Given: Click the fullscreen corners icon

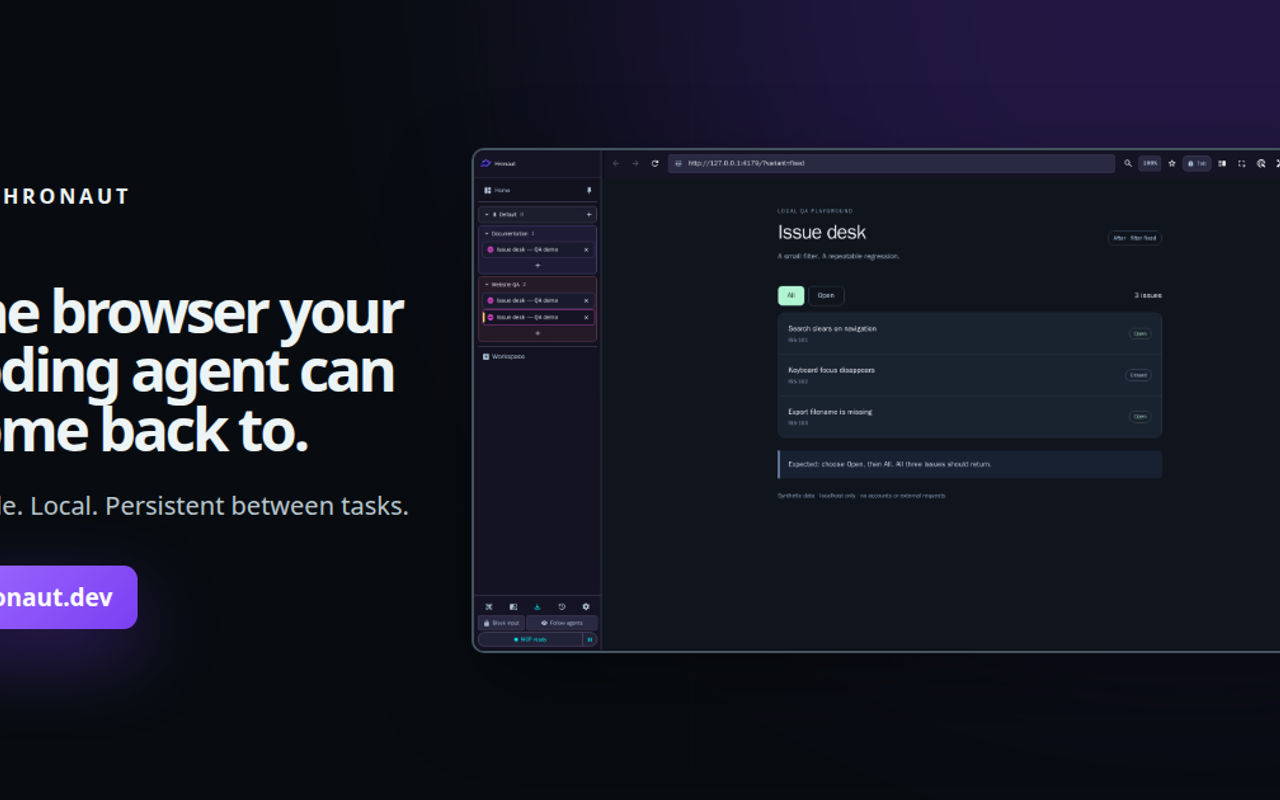Looking at the screenshot, I should point(1242,163).
